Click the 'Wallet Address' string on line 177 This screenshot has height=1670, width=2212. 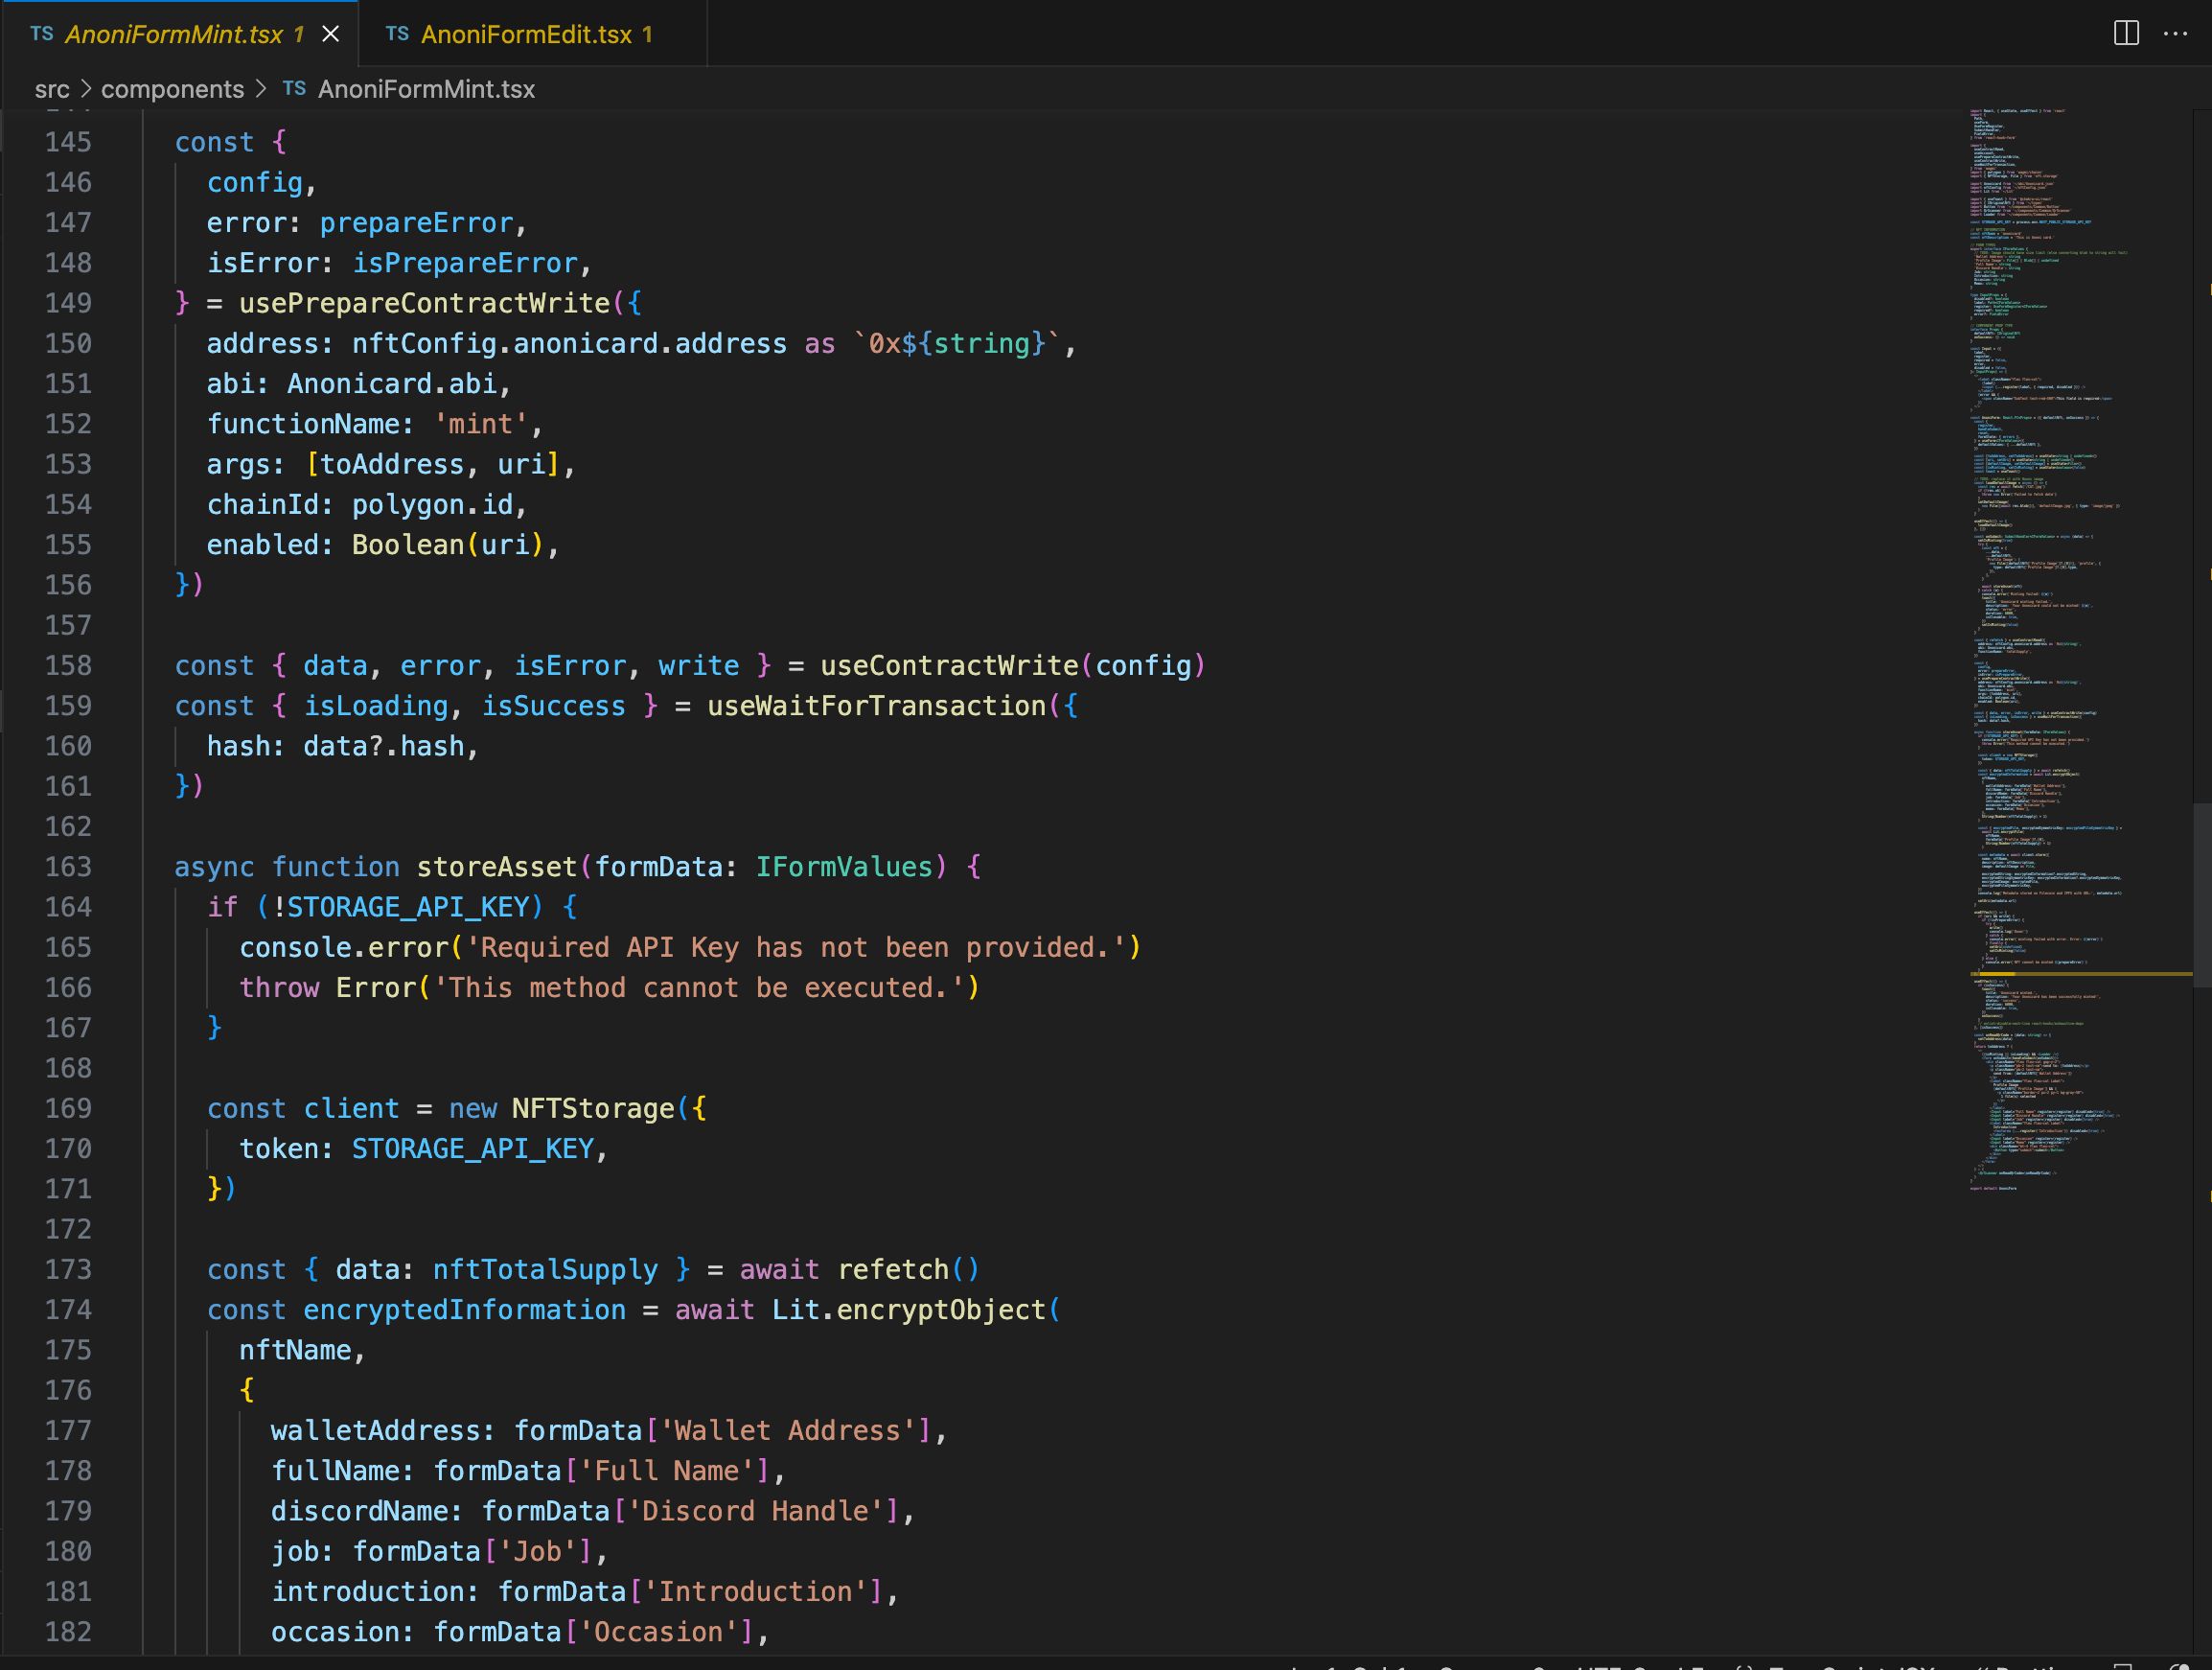pyautogui.click(x=787, y=1431)
